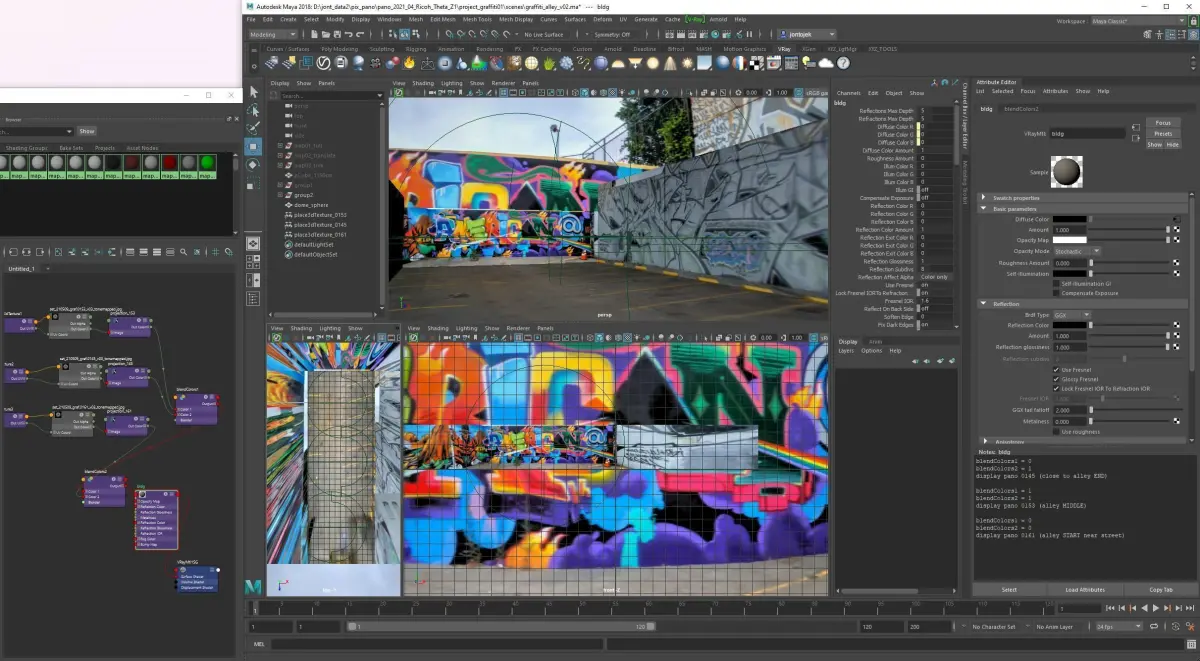Click the Copy Tab button
The height and width of the screenshot is (661, 1200).
pos(1161,589)
